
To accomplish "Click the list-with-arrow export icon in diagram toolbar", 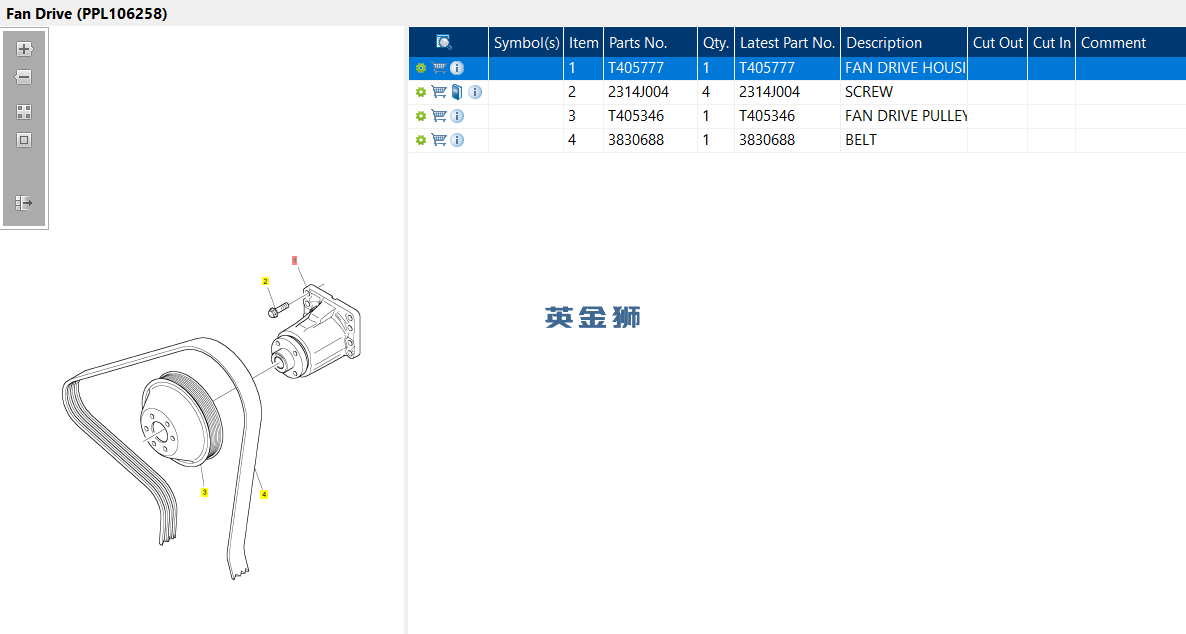I will [x=24, y=203].
